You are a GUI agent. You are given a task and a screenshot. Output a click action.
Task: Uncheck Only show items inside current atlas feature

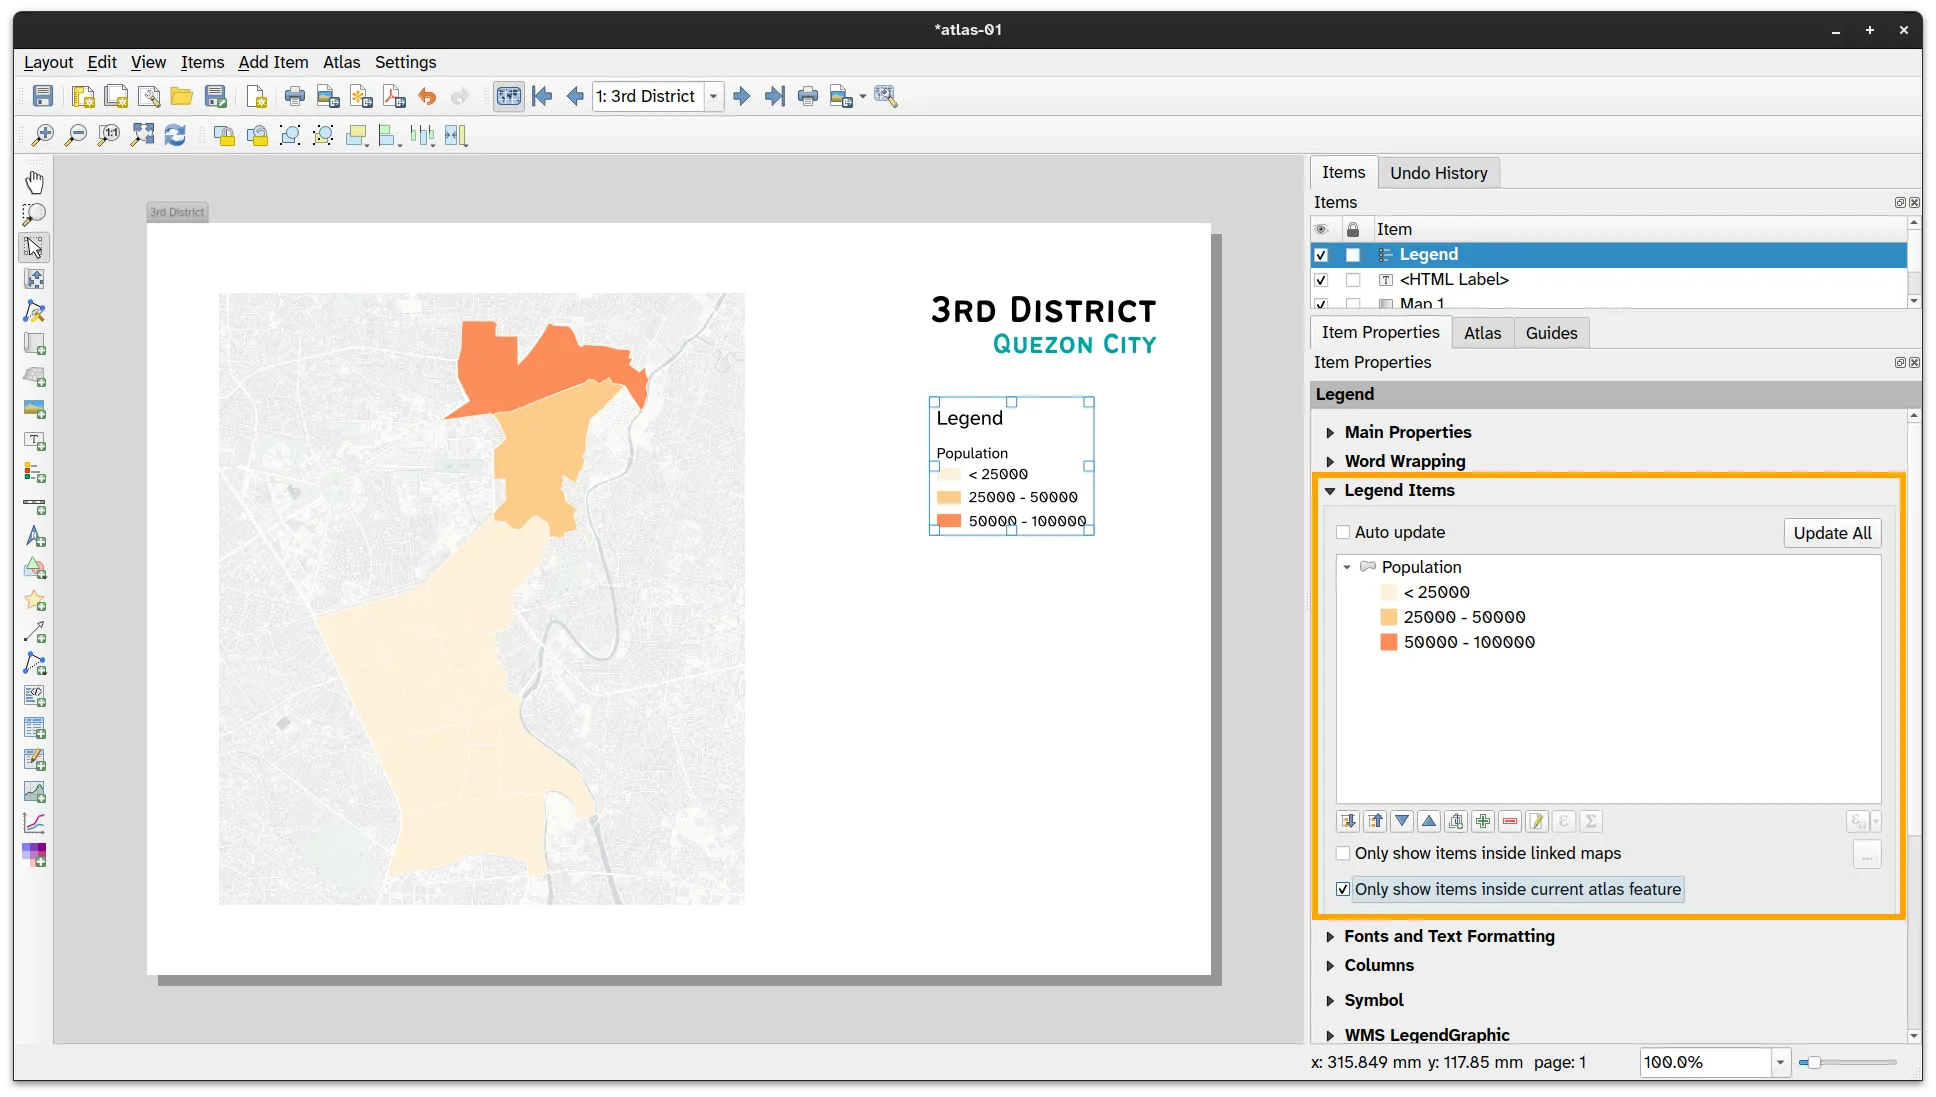click(1343, 889)
